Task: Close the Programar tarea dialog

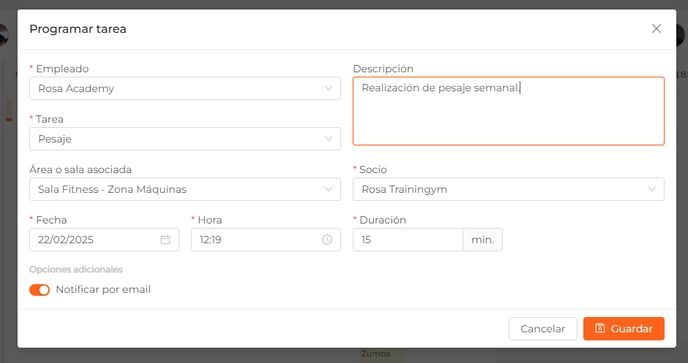Action: (656, 29)
